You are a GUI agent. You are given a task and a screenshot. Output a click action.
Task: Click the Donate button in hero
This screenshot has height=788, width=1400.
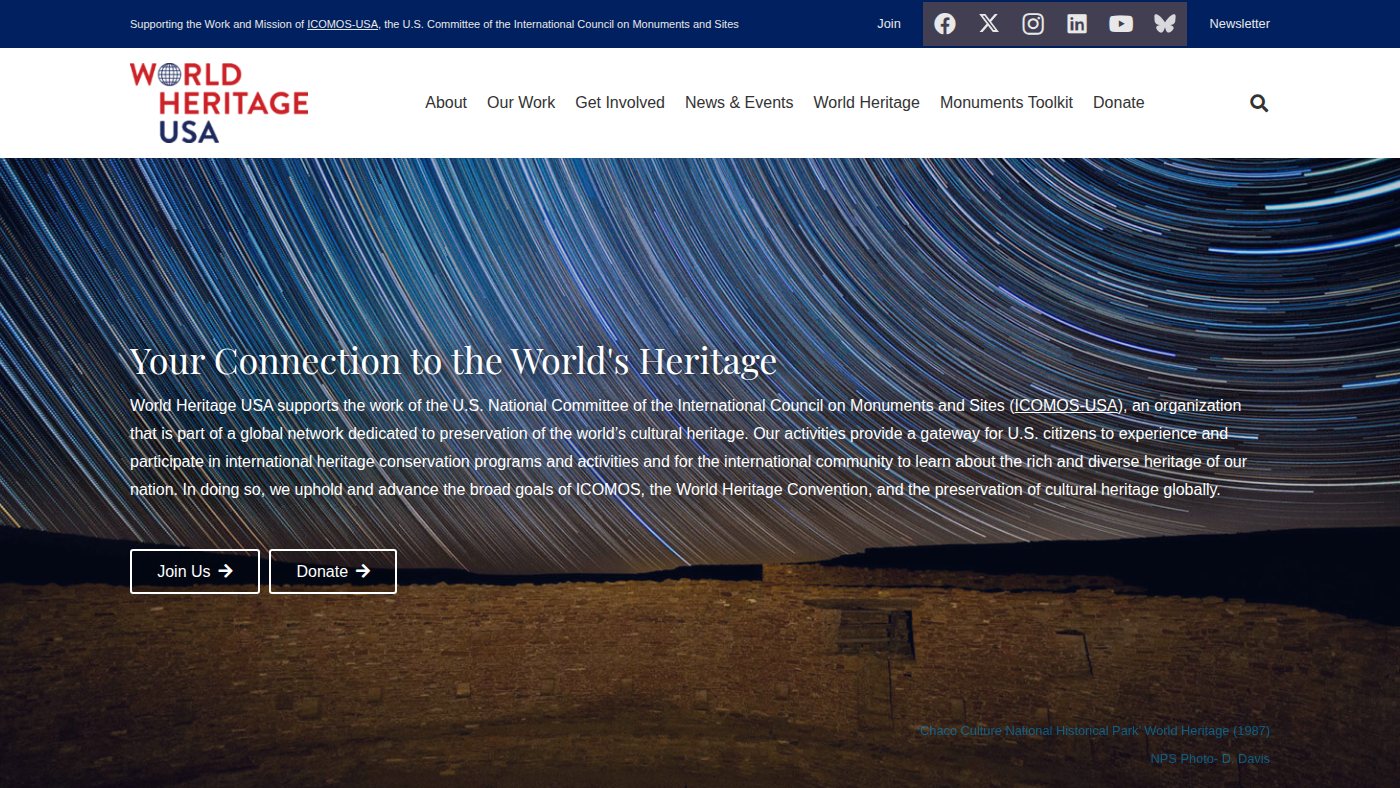coord(333,571)
